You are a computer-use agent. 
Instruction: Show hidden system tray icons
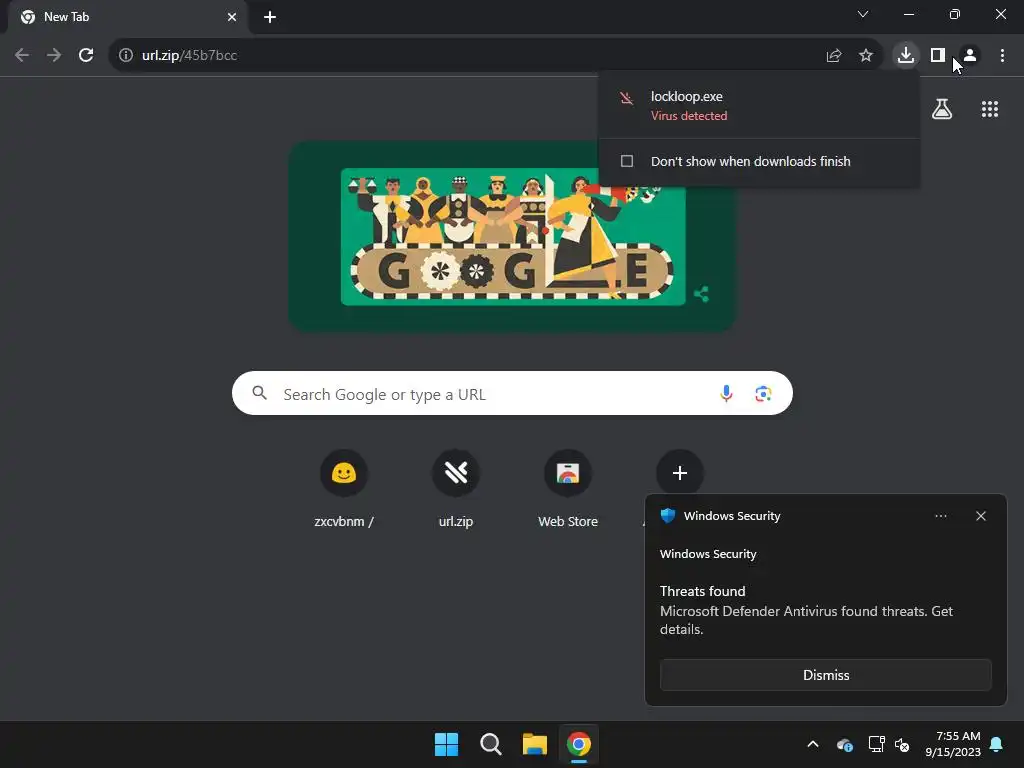click(813, 744)
